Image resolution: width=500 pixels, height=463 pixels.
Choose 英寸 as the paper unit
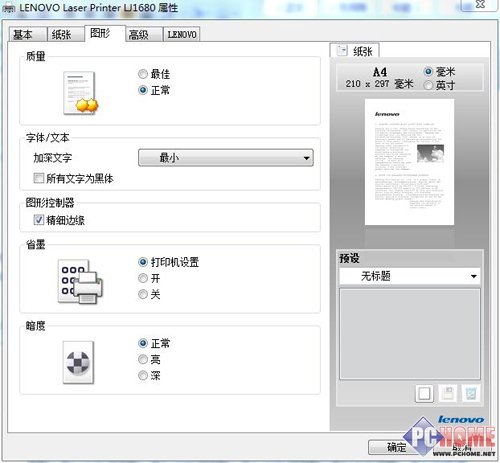[428, 85]
